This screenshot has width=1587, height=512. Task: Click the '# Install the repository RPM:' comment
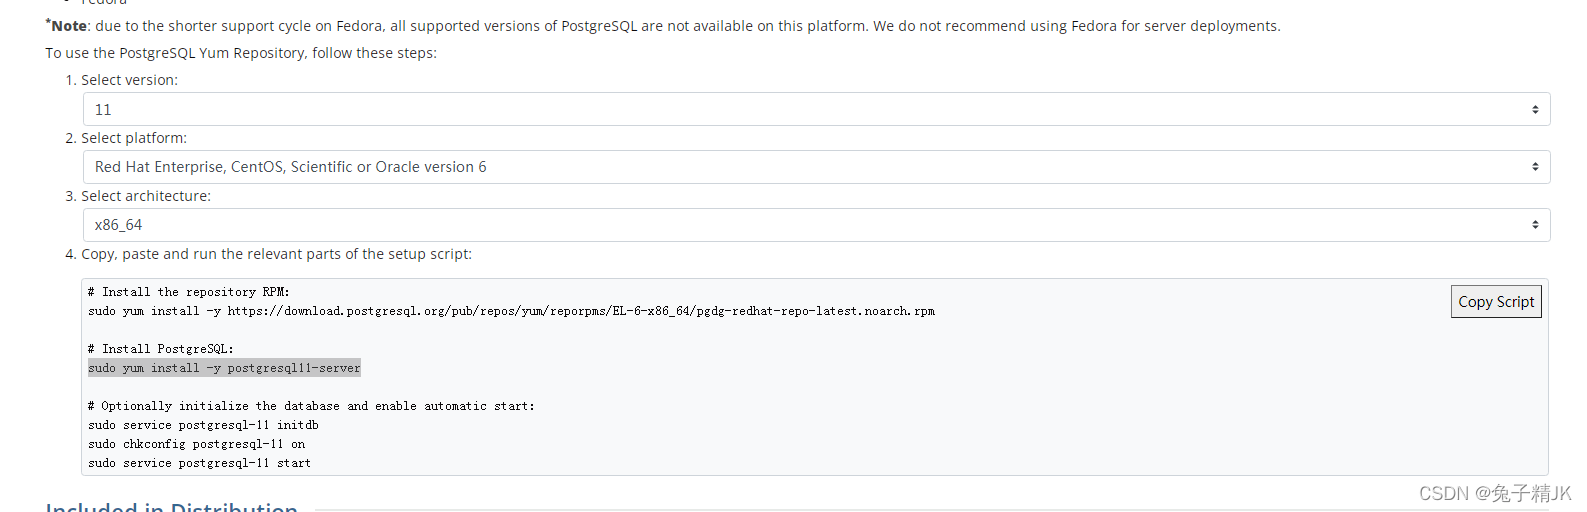(x=188, y=292)
